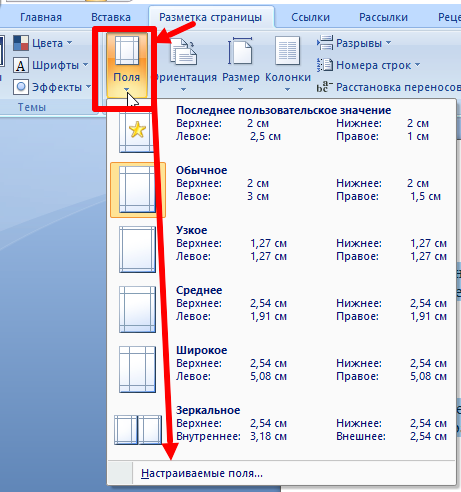Switch to the Главная tab
The width and height of the screenshot is (461, 492).
(x=41, y=17)
